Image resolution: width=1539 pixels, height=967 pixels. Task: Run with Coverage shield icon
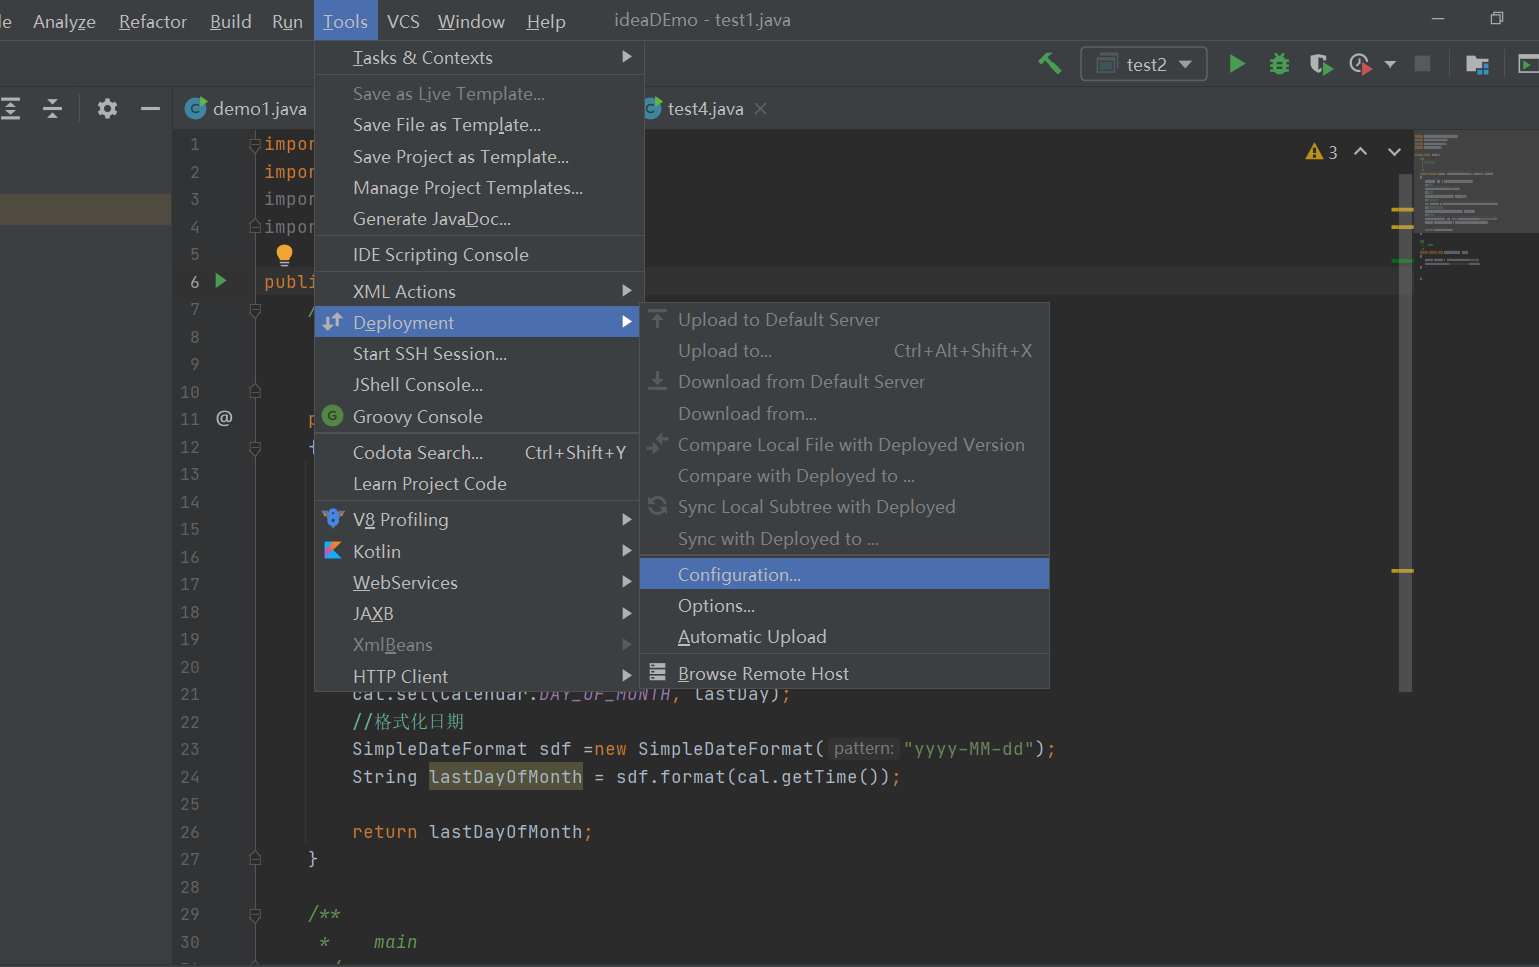[x=1321, y=64]
